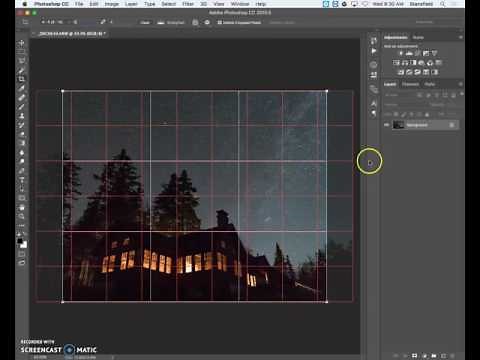Select the Gradient tool
The width and height of the screenshot is (480, 360).
pos(22,143)
